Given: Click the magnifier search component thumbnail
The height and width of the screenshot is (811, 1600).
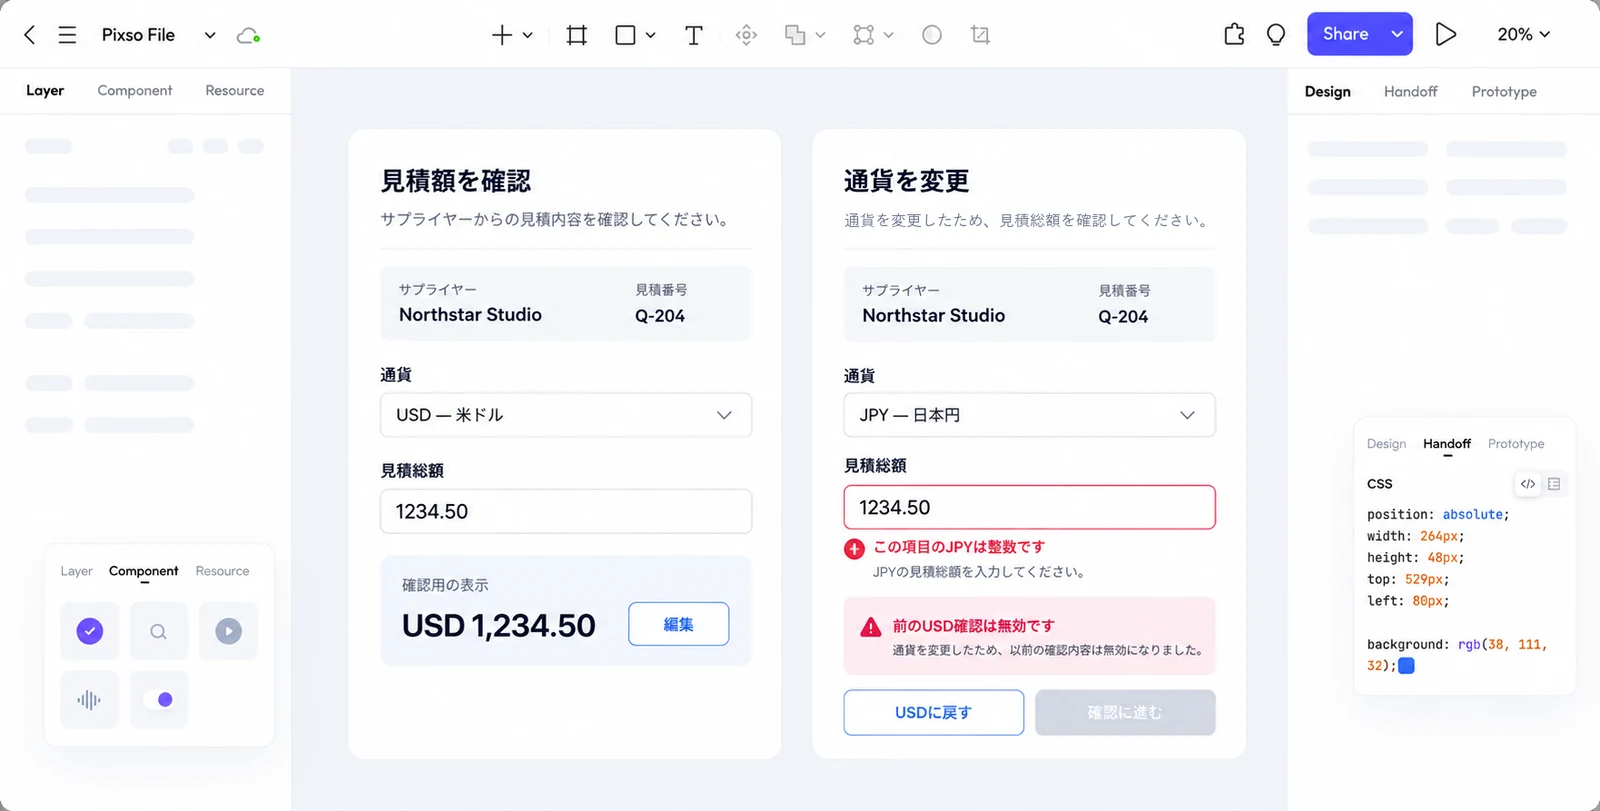Looking at the screenshot, I should [159, 631].
